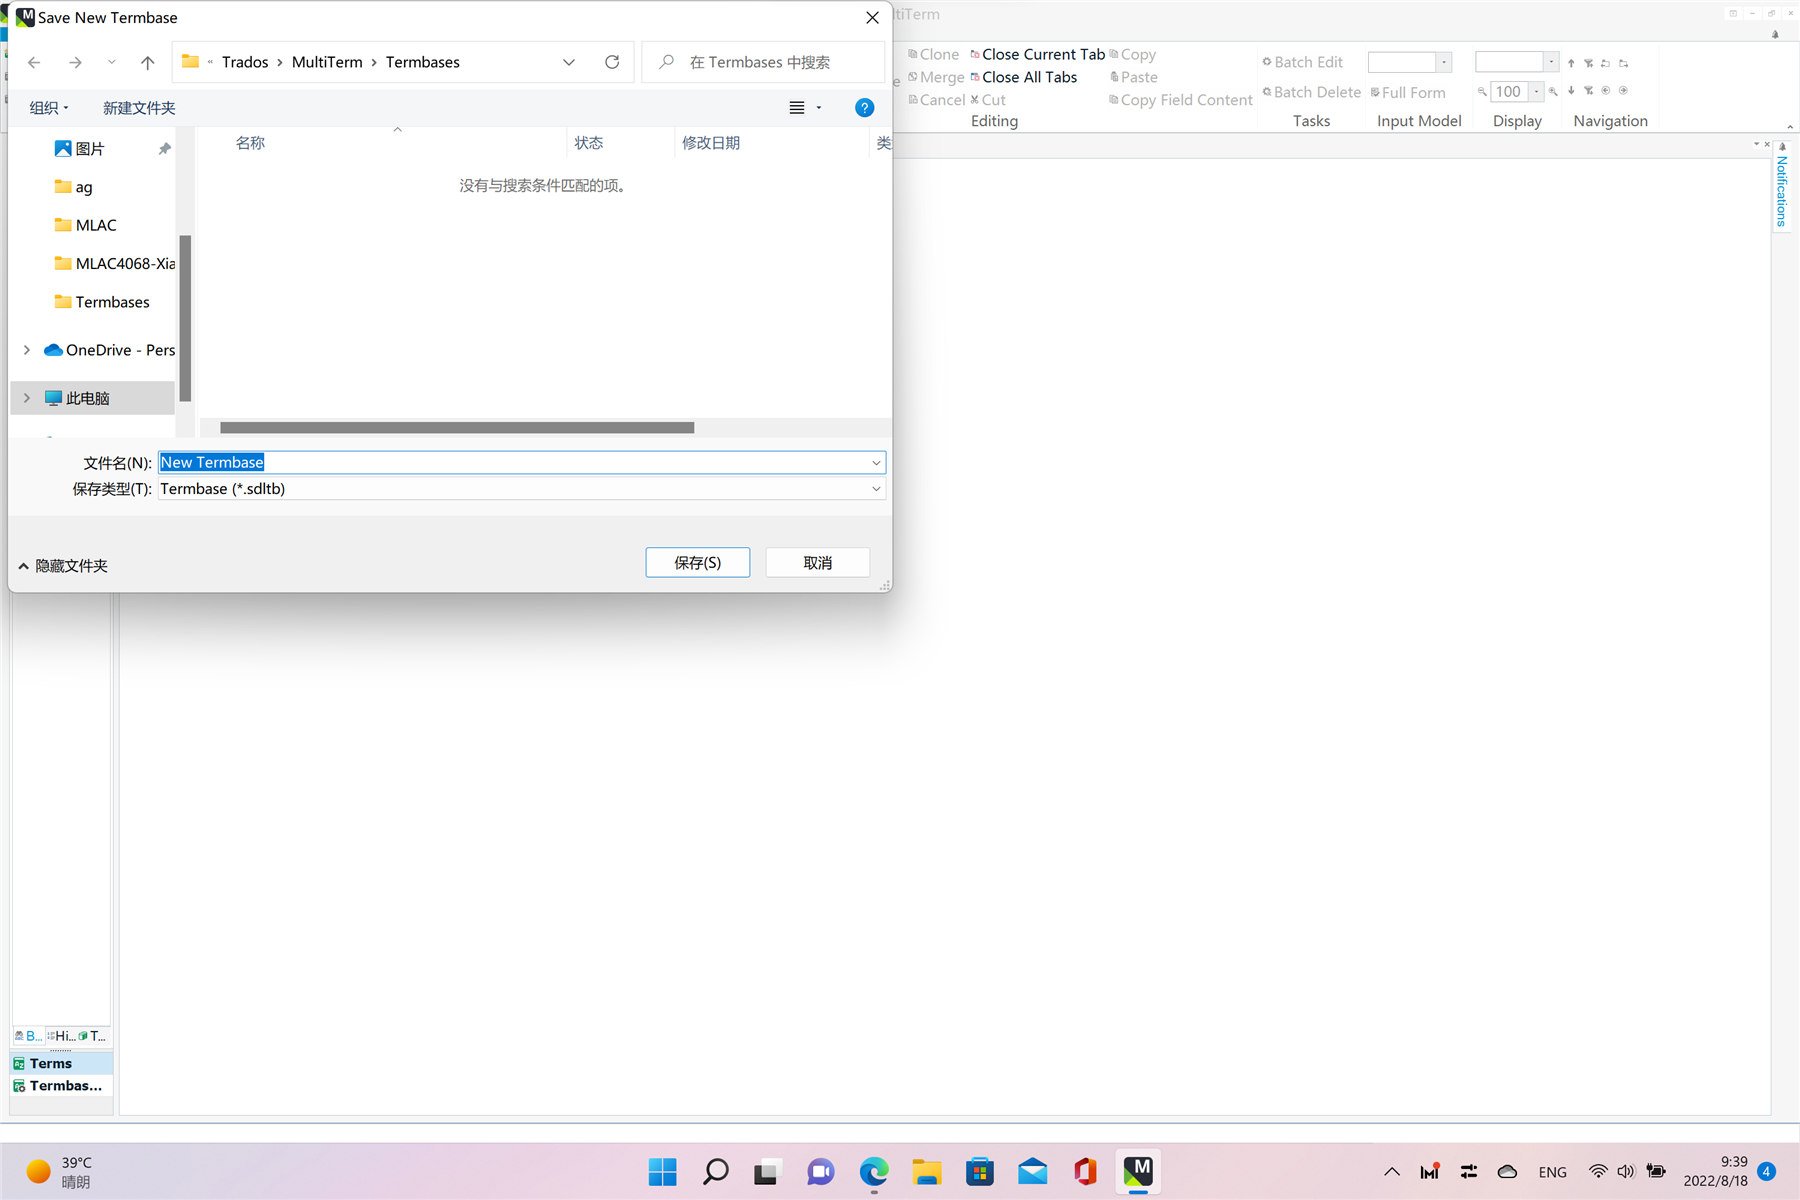This screenshot has width=1800, height=1200.
Task: Go up one folder level
Action: click(148, 62)
